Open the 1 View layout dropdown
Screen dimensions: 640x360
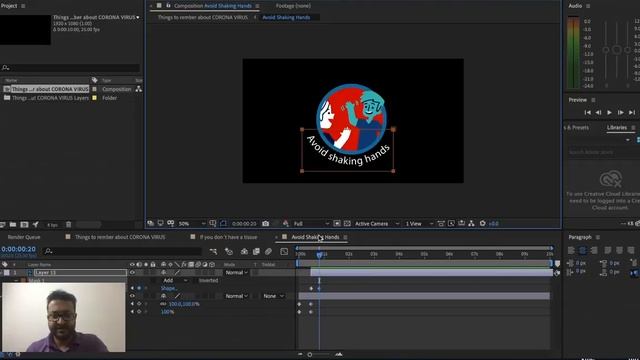pos(419,224)
